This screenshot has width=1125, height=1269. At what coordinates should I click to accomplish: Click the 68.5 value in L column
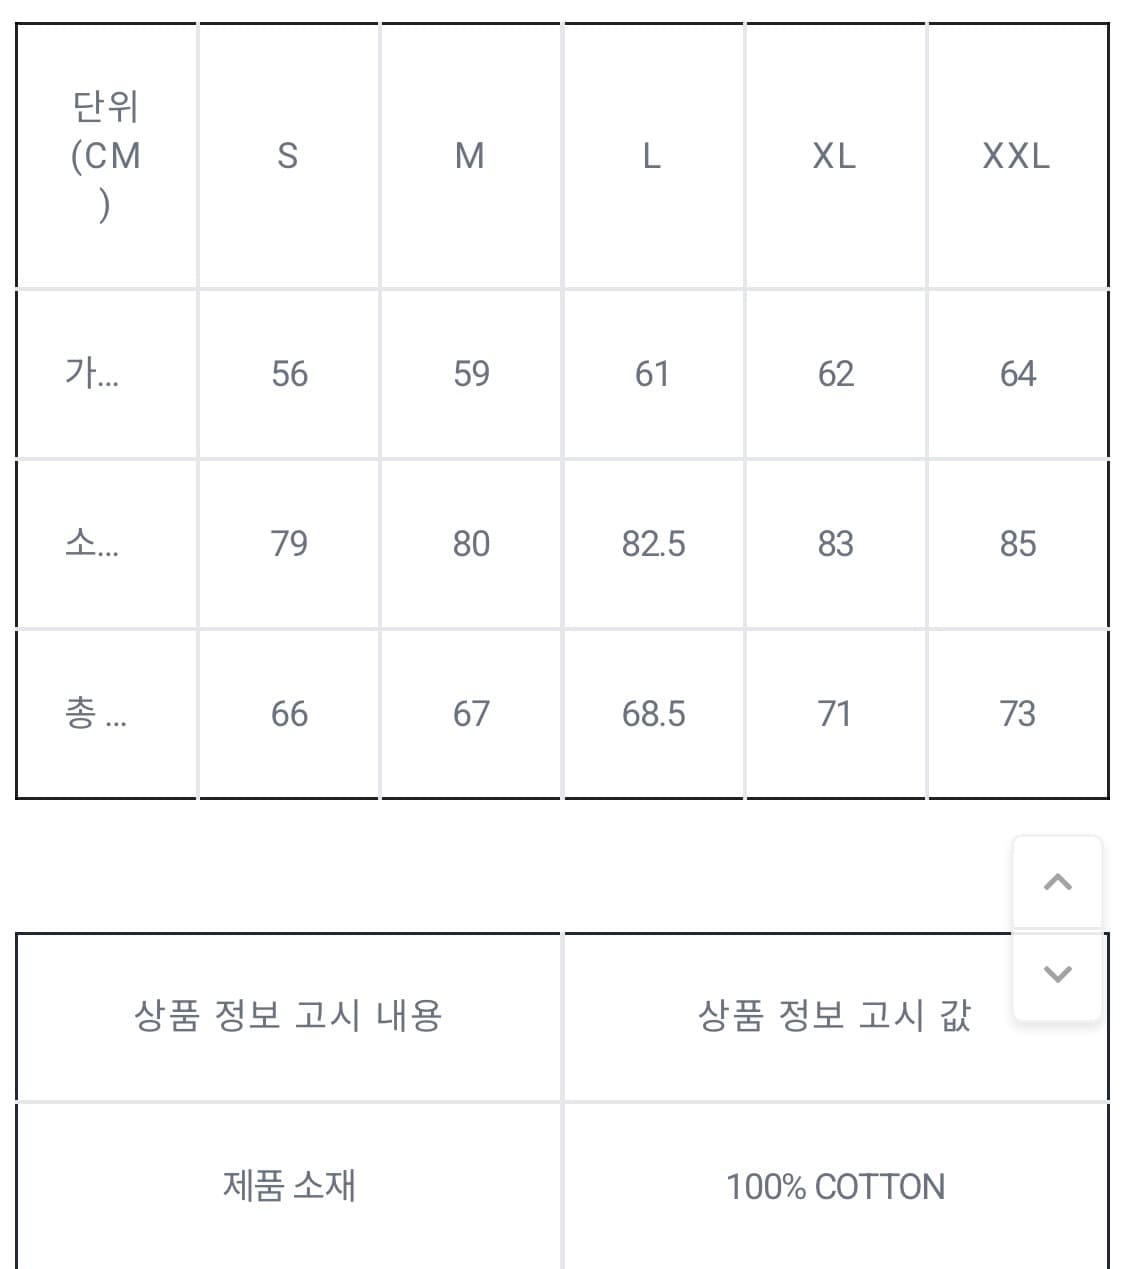653,713
